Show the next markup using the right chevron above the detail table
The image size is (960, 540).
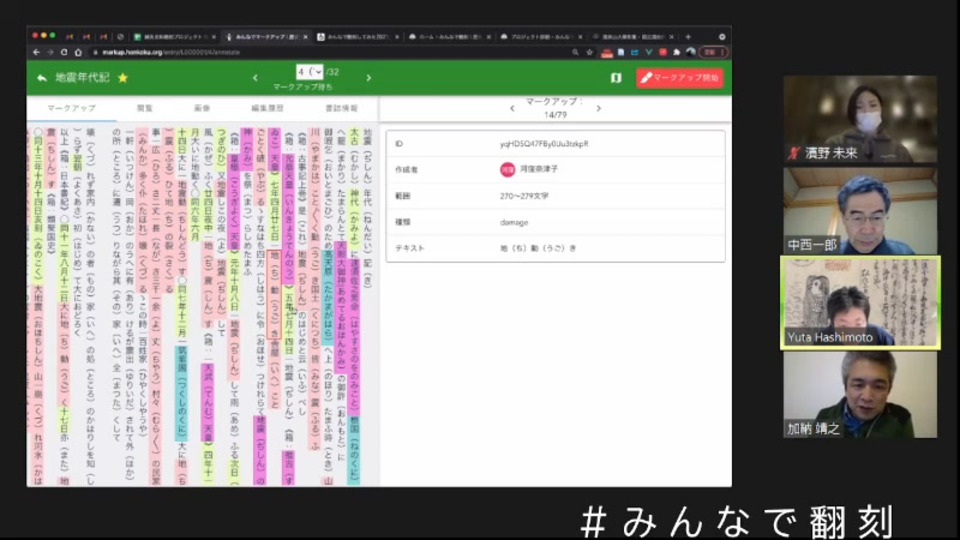(x=598, y=108)
